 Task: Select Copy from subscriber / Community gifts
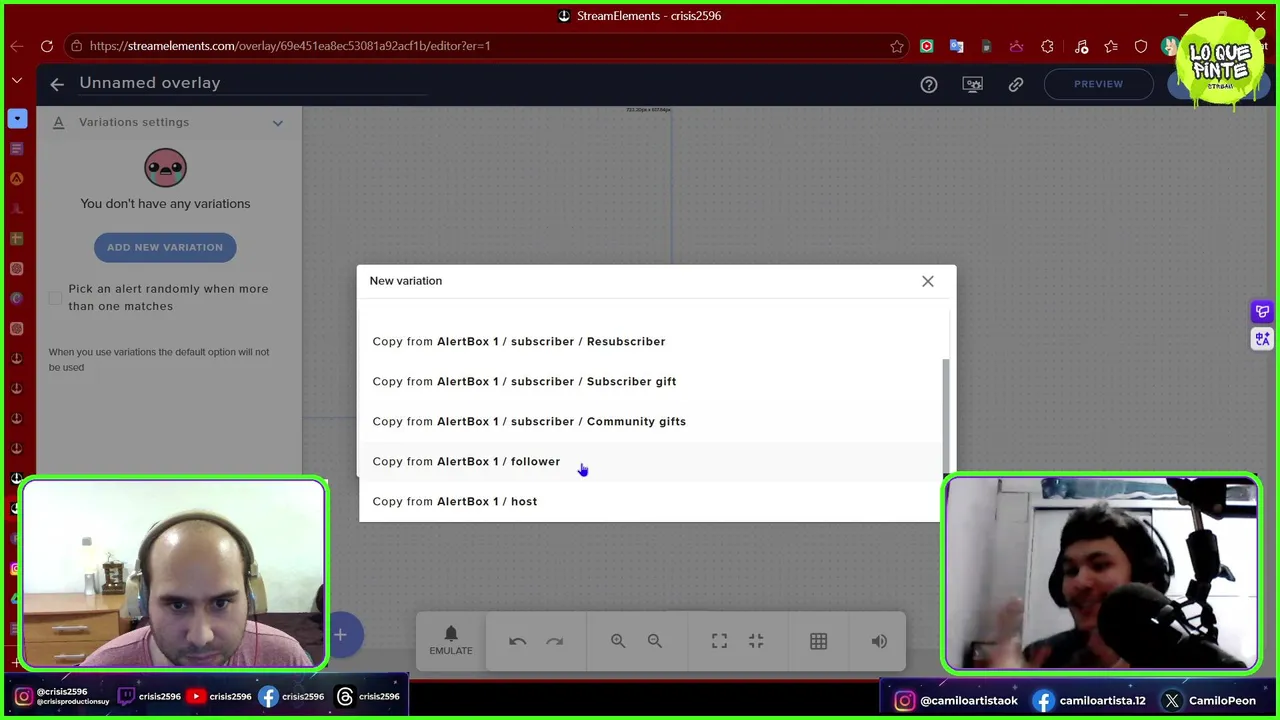coord(650,421)
